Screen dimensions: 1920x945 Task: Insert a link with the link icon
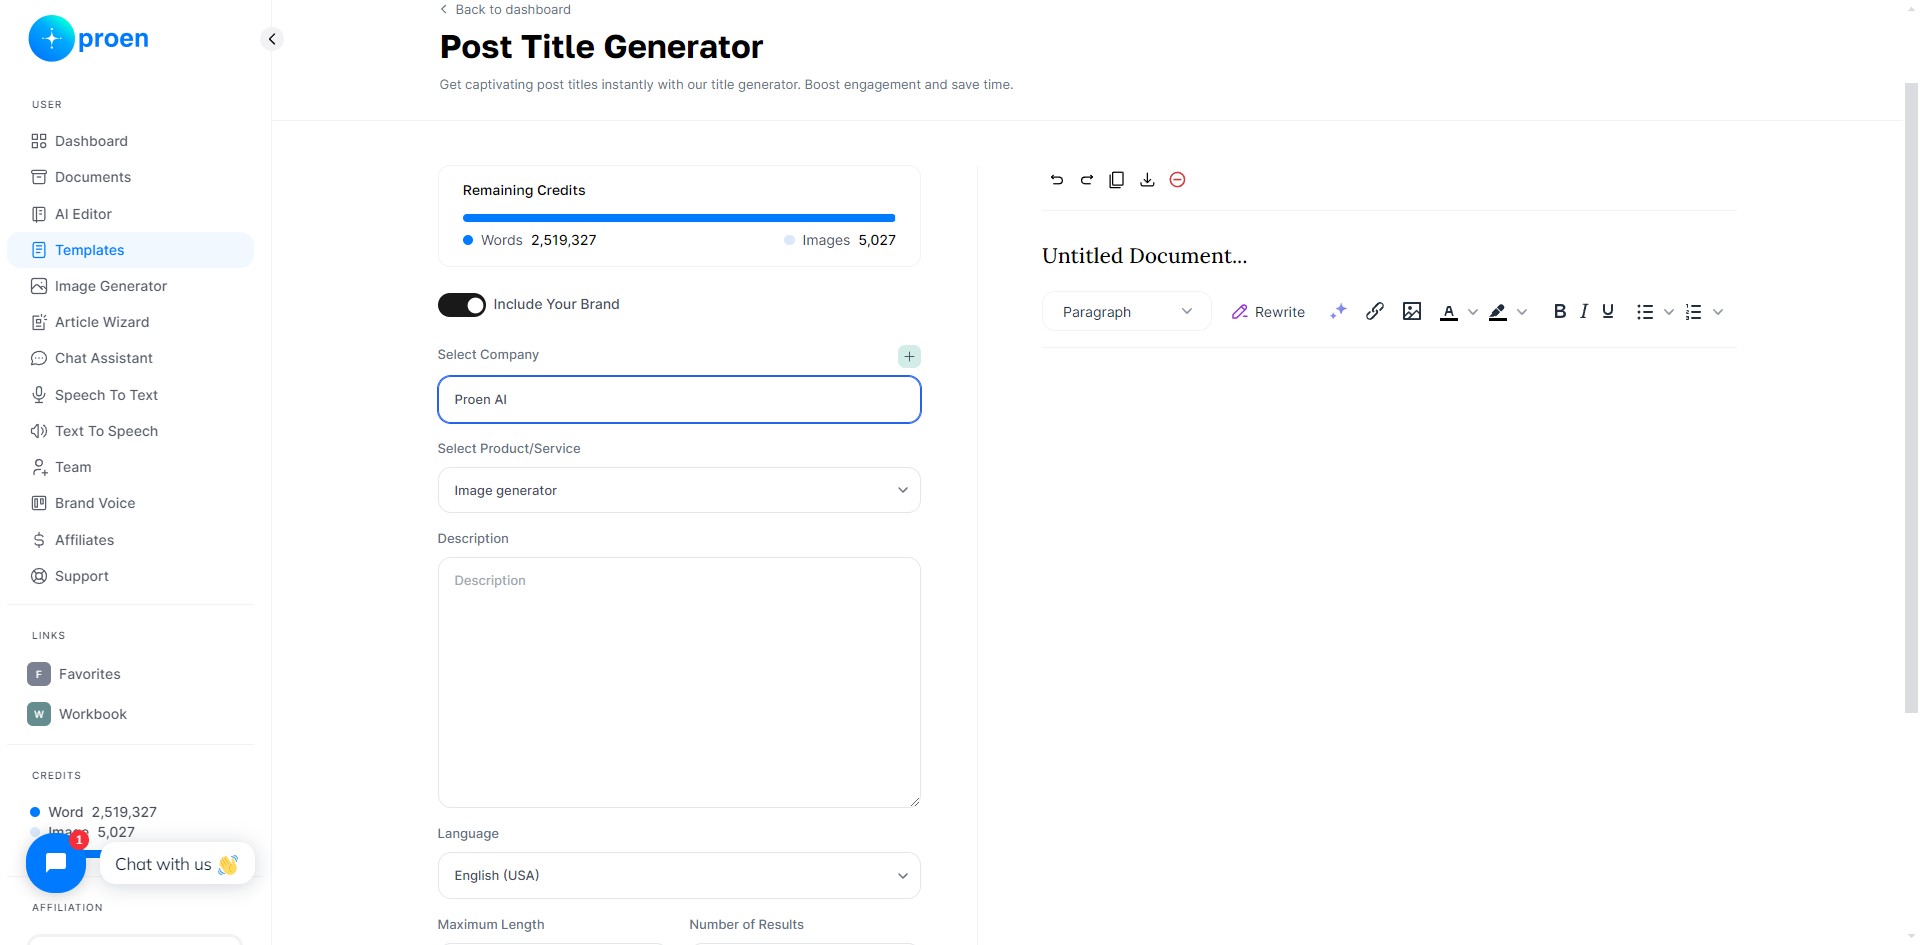point(1375,311)
